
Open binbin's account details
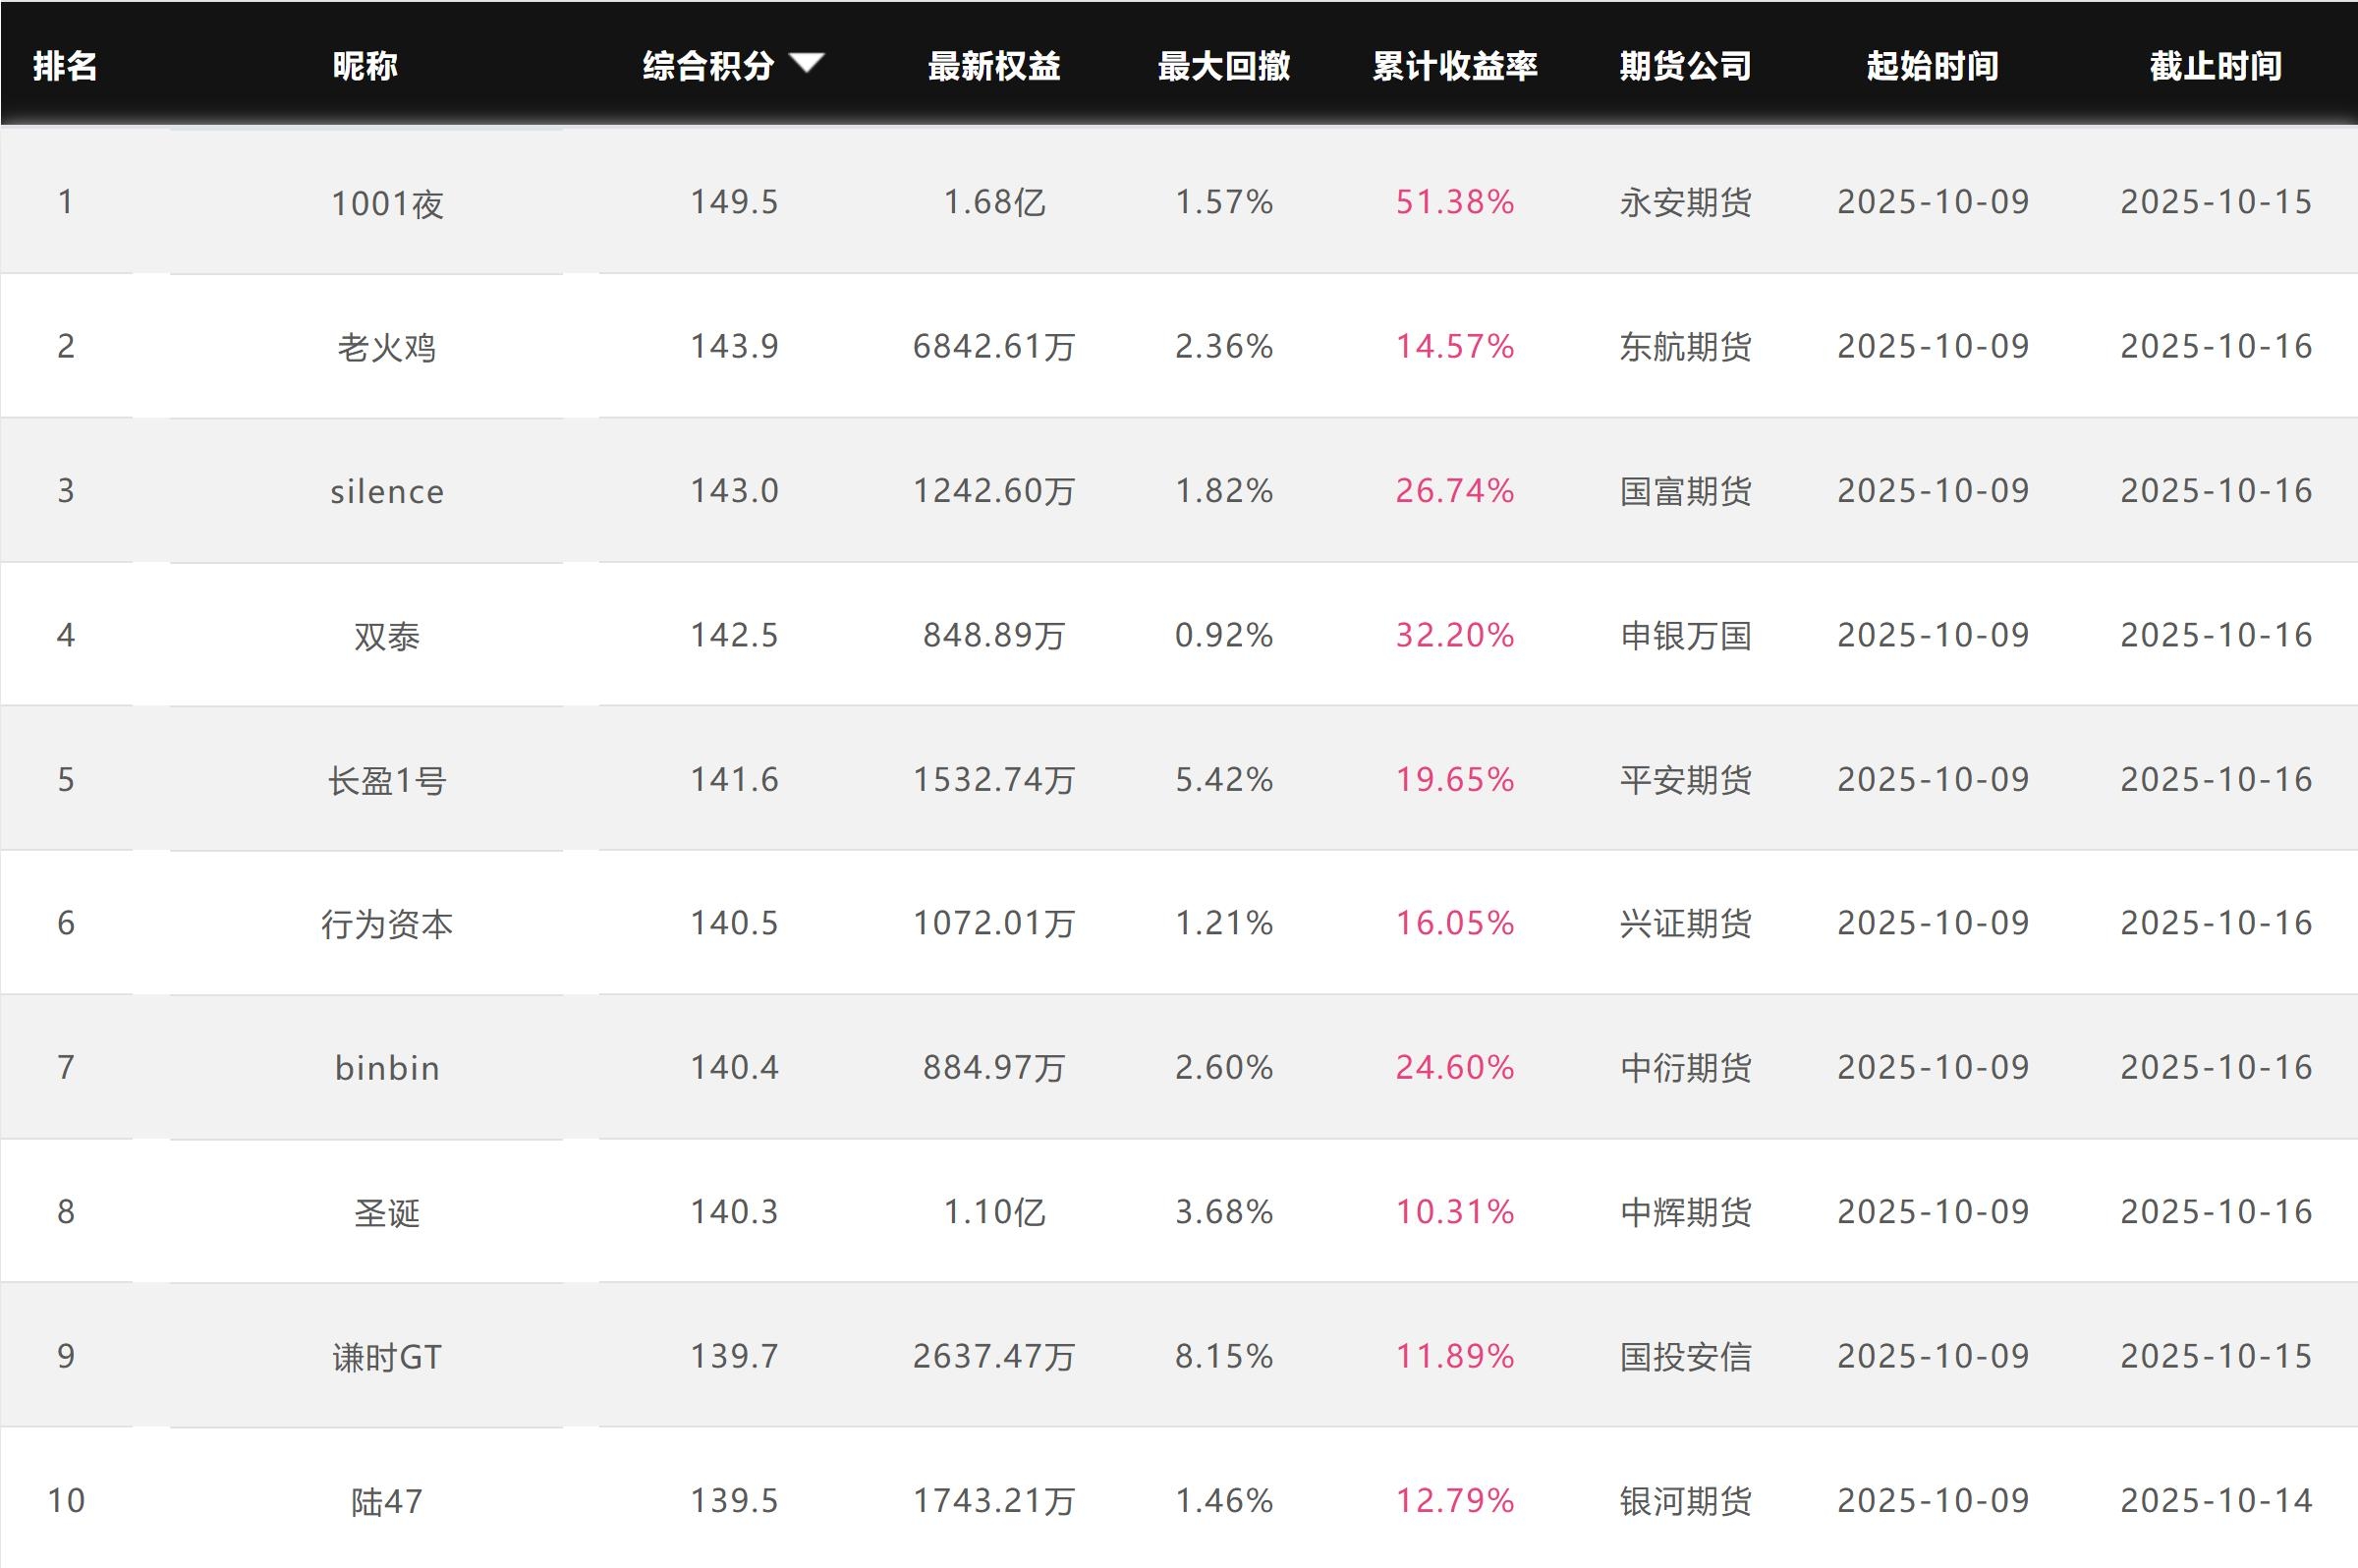point(387,1068)
